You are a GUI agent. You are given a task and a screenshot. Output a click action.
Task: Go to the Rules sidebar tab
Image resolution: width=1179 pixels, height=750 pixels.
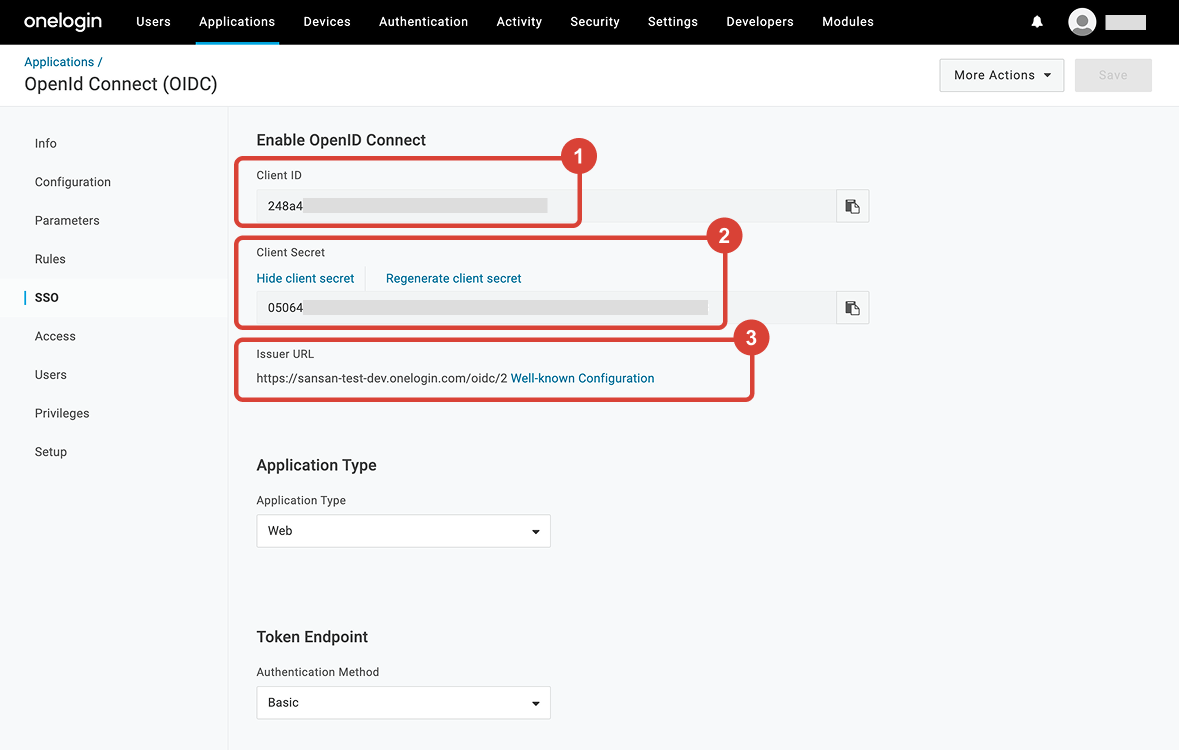click(x=50, y=259)
